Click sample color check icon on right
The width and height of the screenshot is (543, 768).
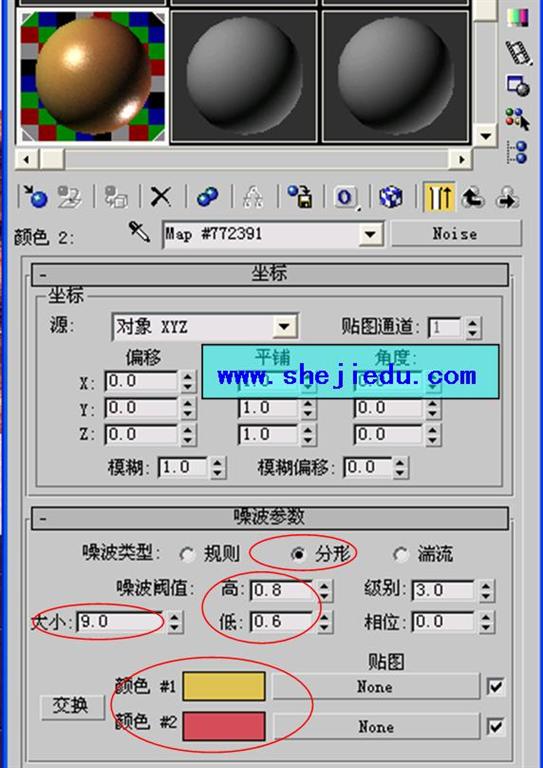point(518,17)
